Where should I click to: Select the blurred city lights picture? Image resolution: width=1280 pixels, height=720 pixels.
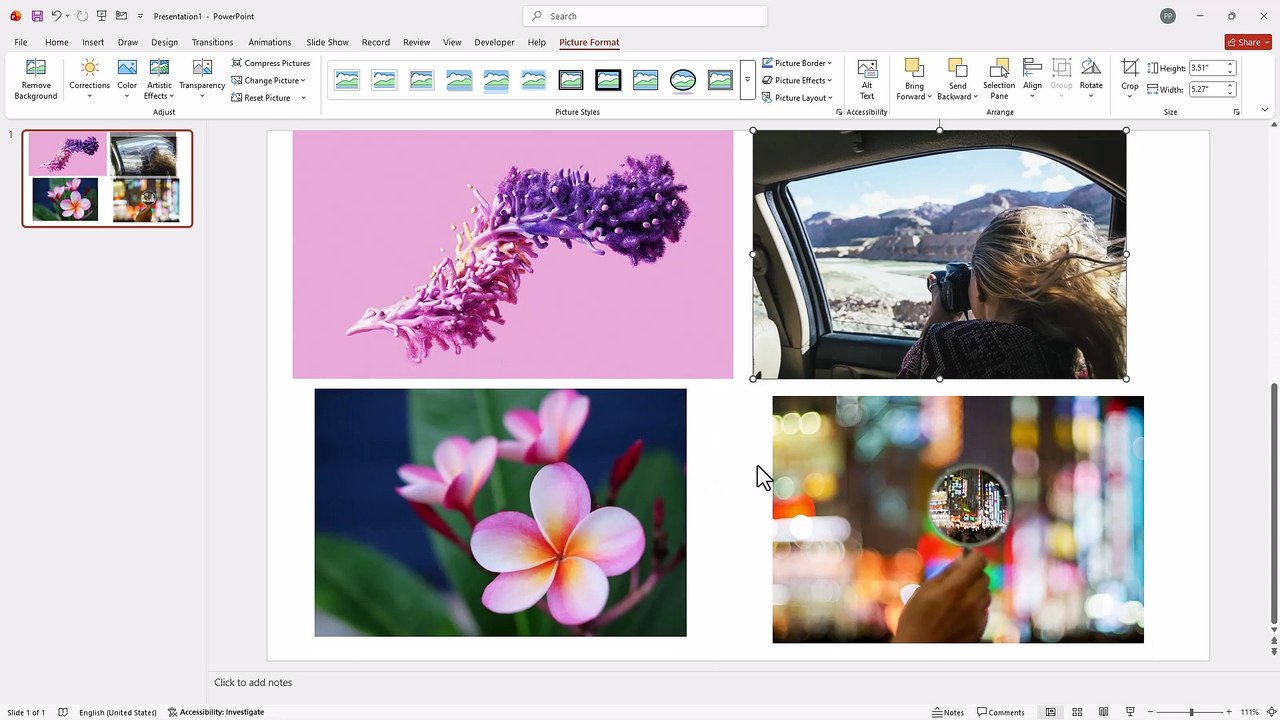click(x=958, y=519)
